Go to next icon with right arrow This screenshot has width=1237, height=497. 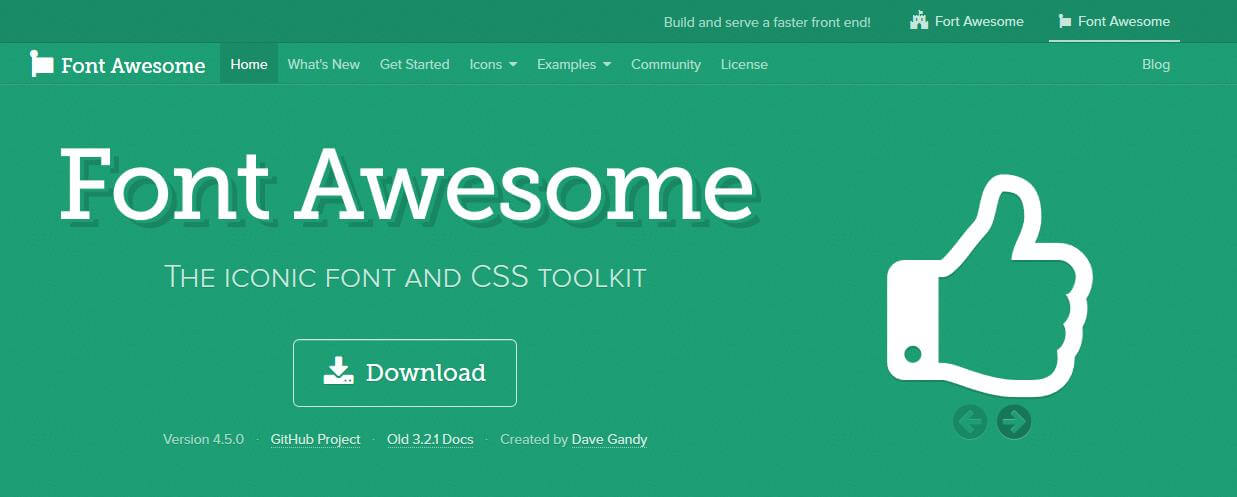click(1014, 422)
